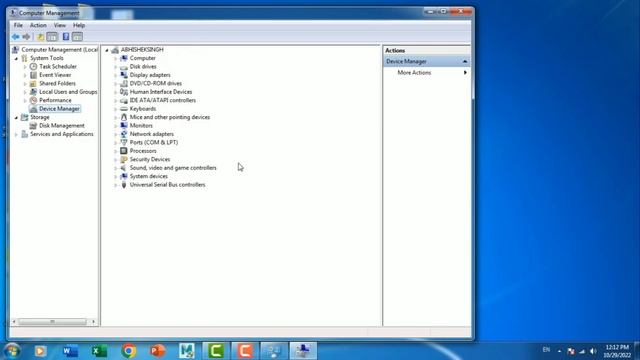Click the Network adapters icon
Screen dimensions: 640x360
pyautogui.click(x=124, y=134)
